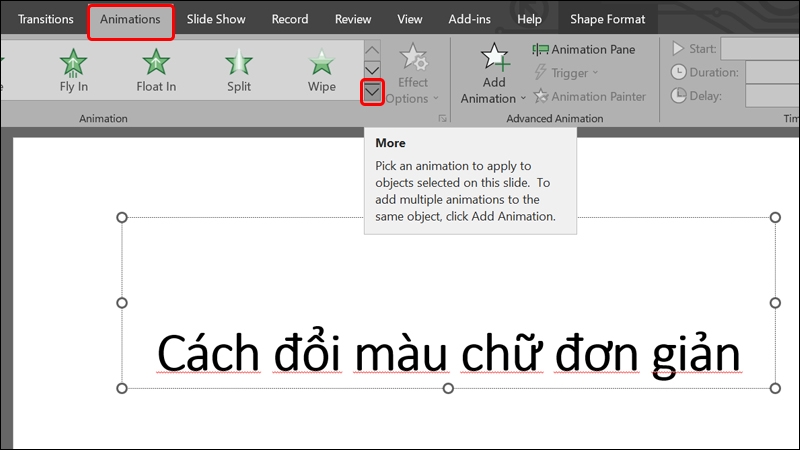Click the Delay input field
The height and width of the screenshot is (450, 800).
(x=772, y=96)
